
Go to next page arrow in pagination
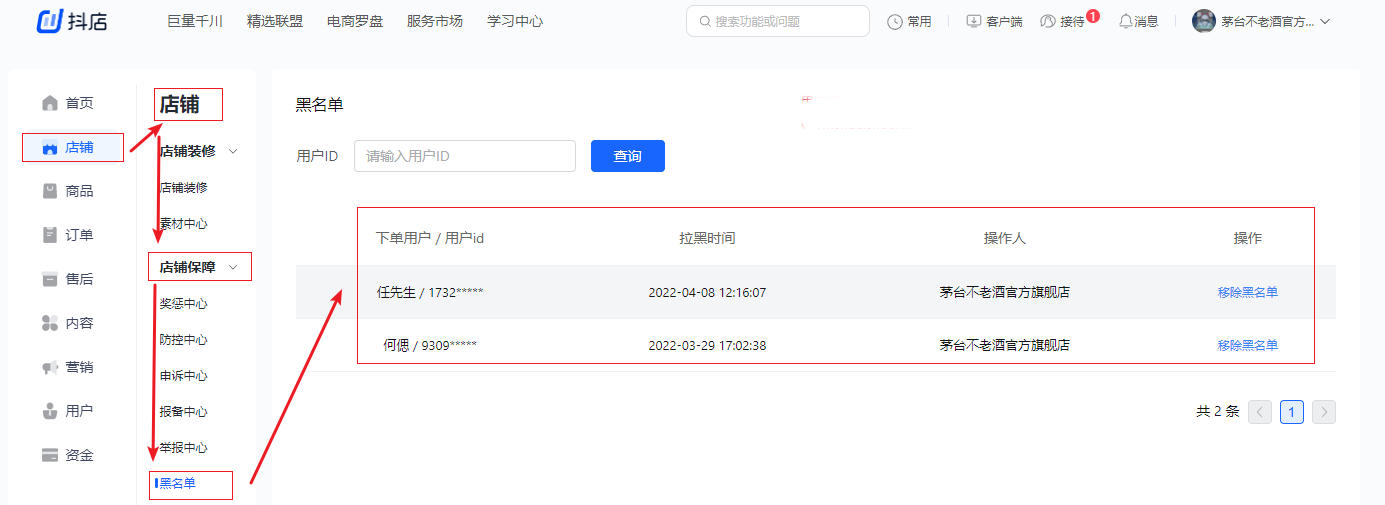[1324, 412]
